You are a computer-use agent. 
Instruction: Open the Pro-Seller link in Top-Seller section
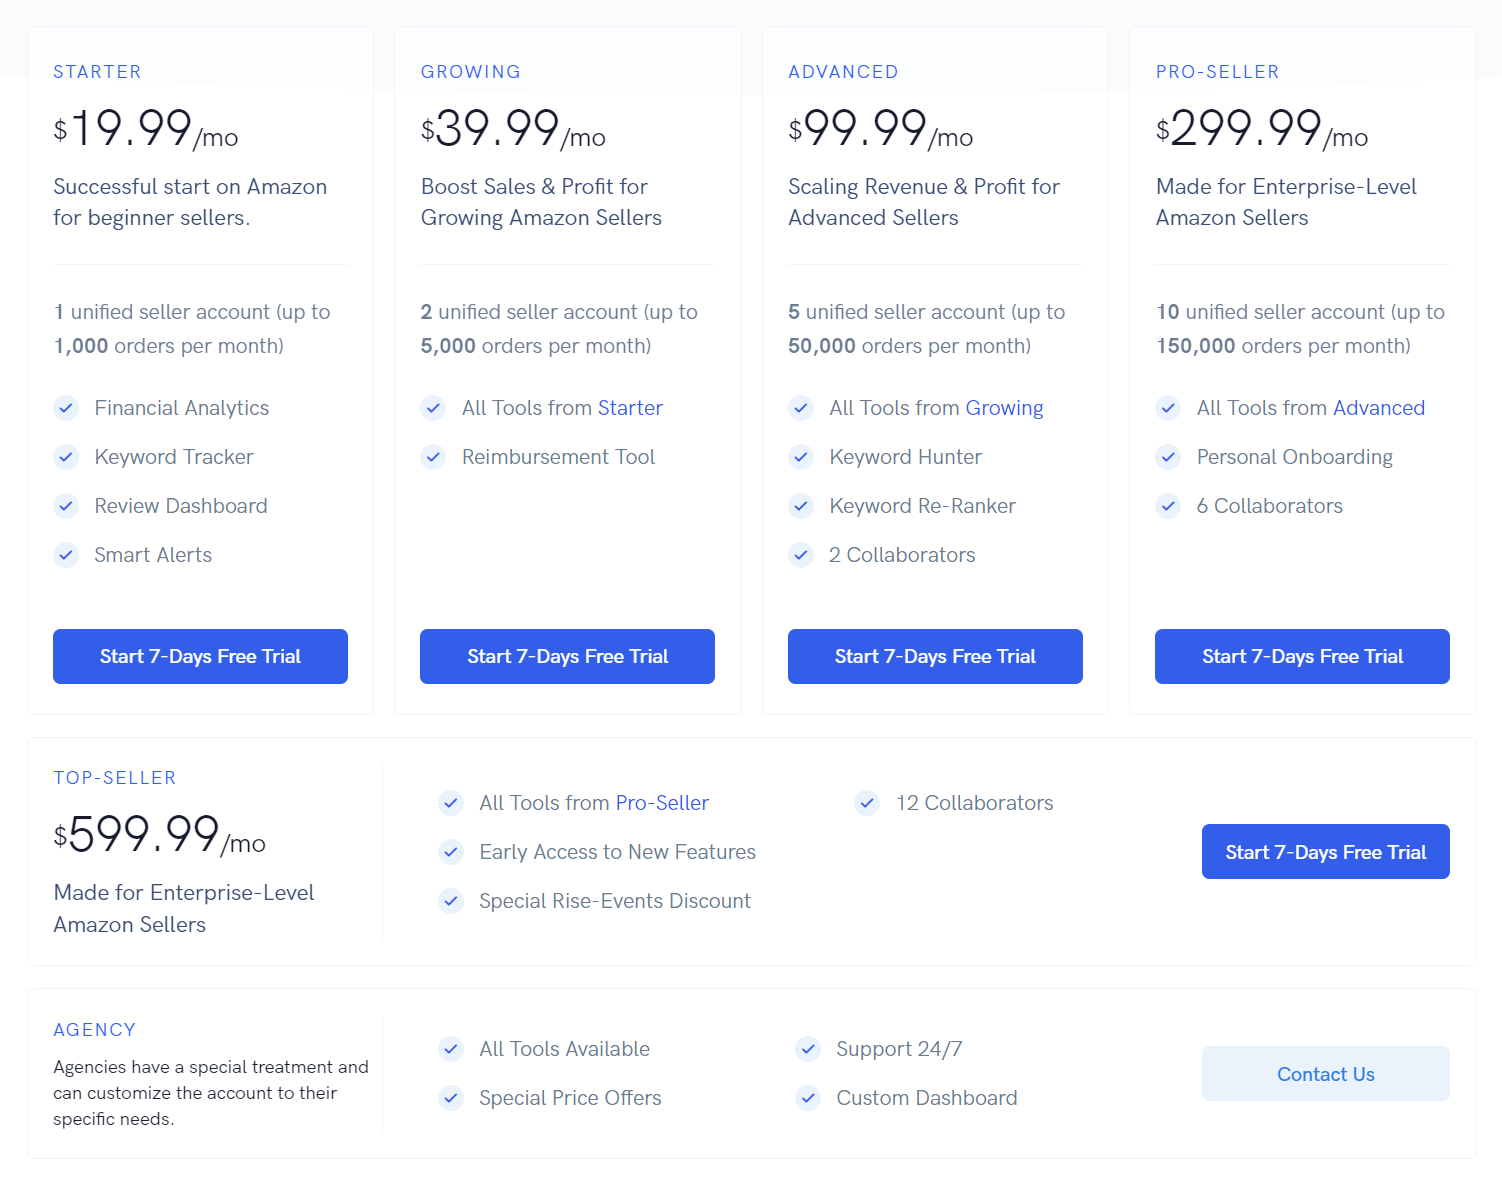[663, 803]
